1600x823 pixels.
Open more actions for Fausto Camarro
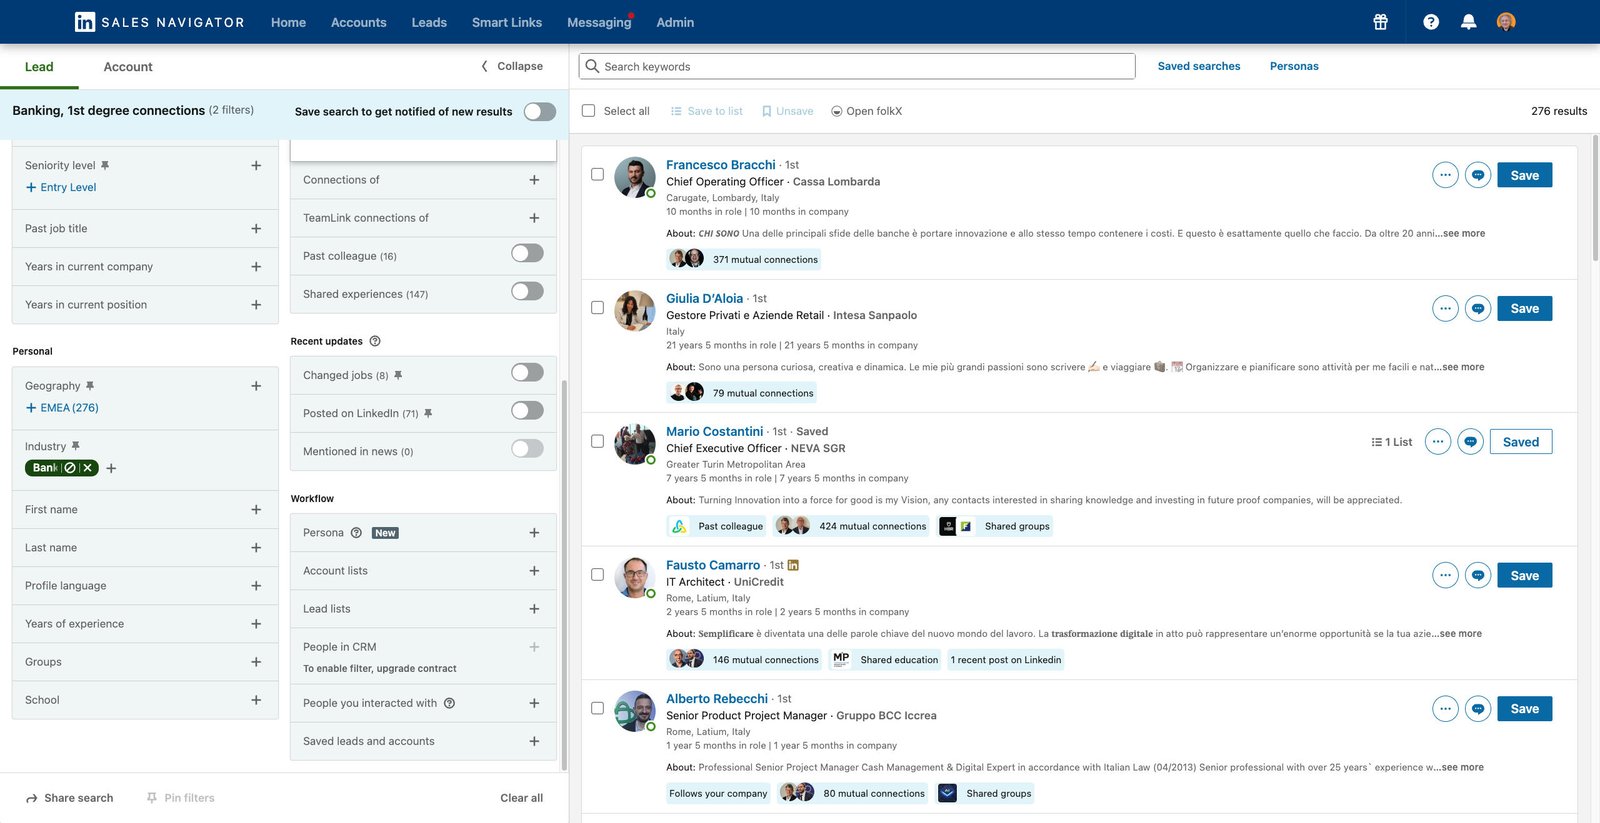tap(1445, 576)
